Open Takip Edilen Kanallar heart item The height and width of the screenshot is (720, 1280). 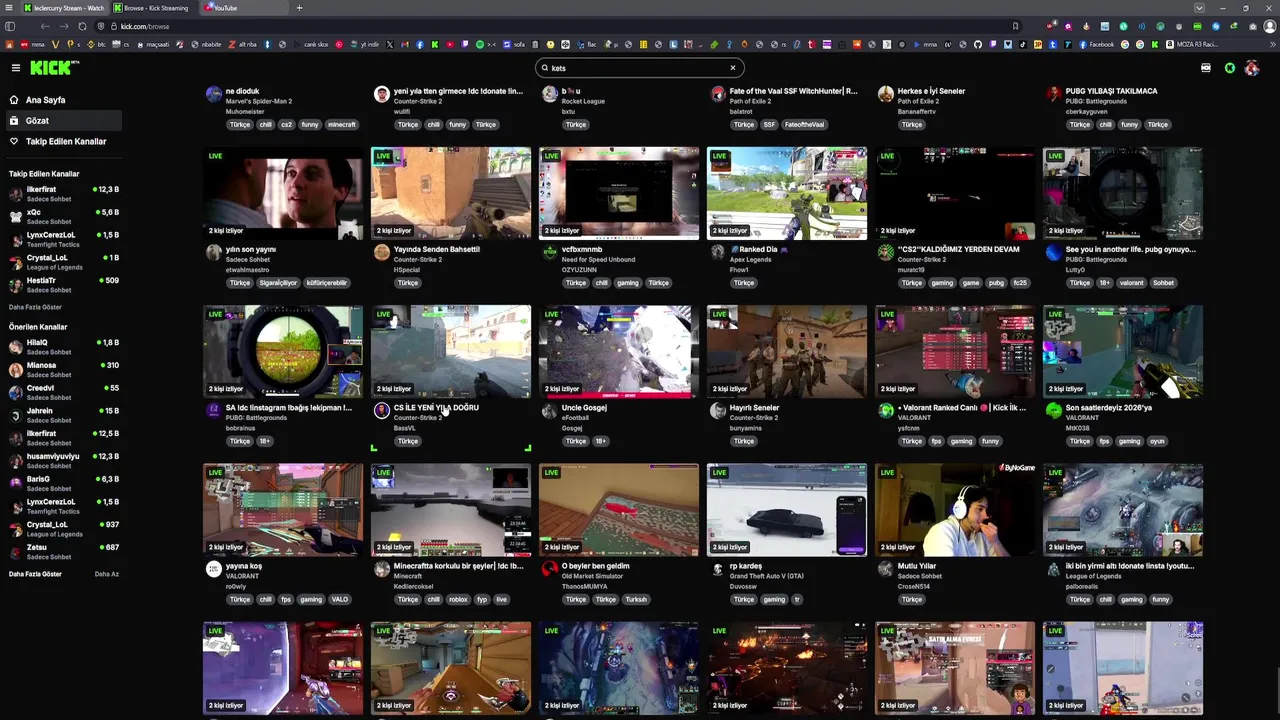(66, 142)
